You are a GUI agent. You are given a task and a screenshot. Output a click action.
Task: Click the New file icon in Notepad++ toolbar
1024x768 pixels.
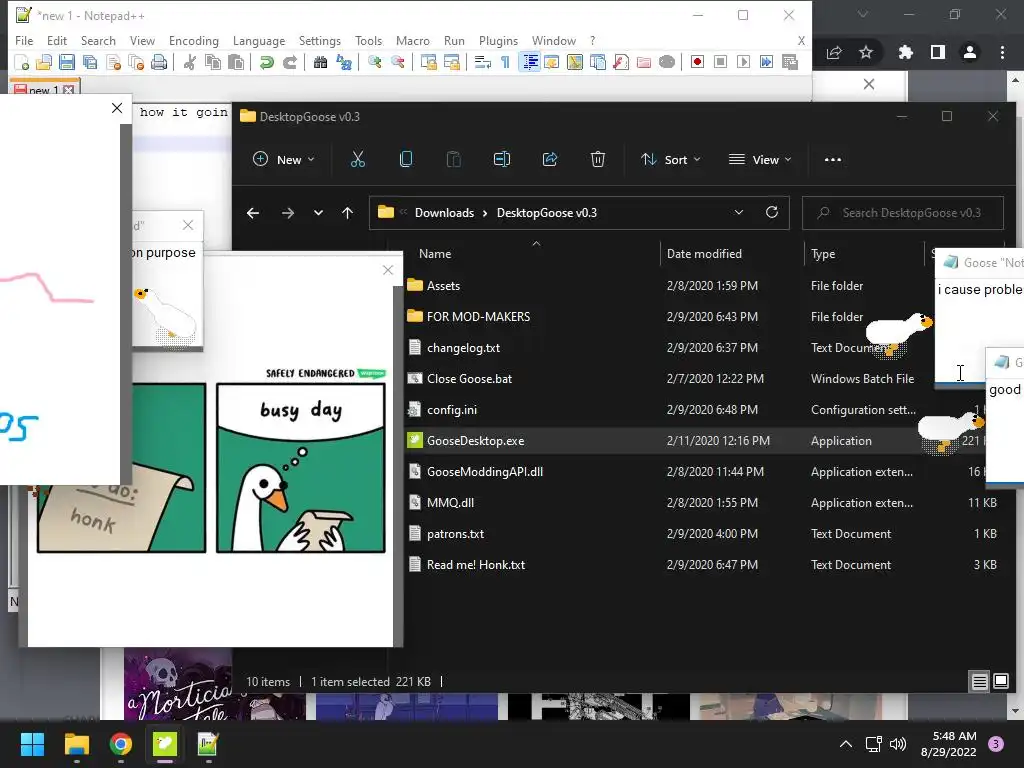22,62
